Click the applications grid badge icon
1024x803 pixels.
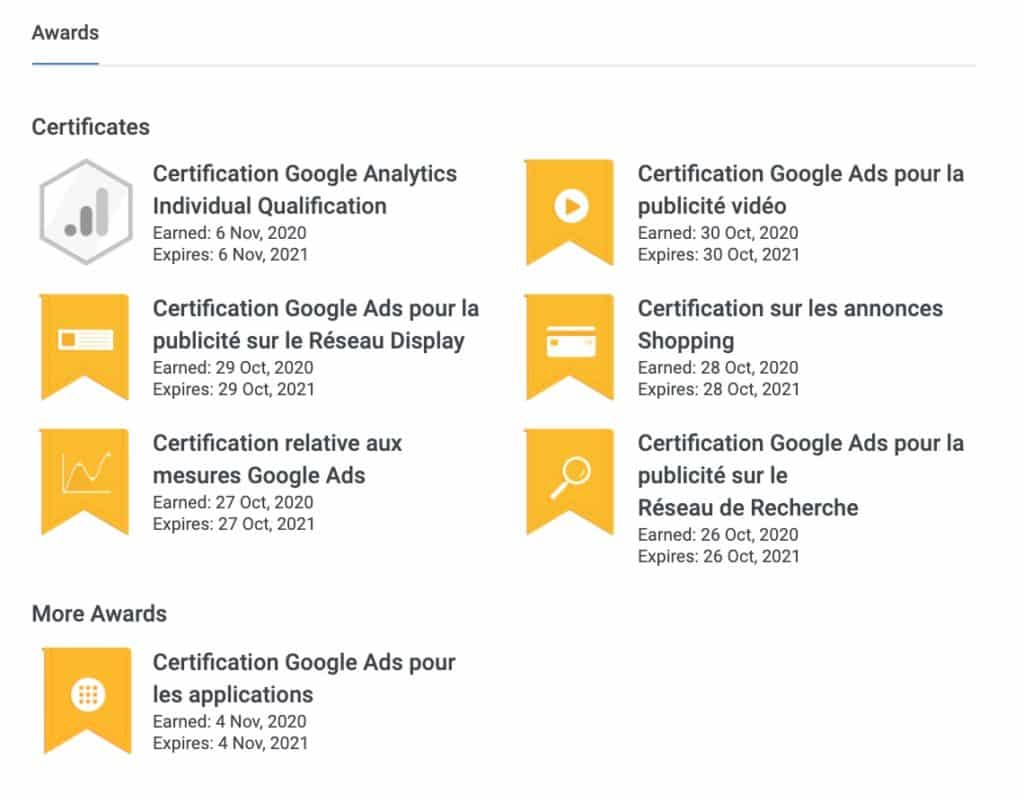click(x=88, y=701)
